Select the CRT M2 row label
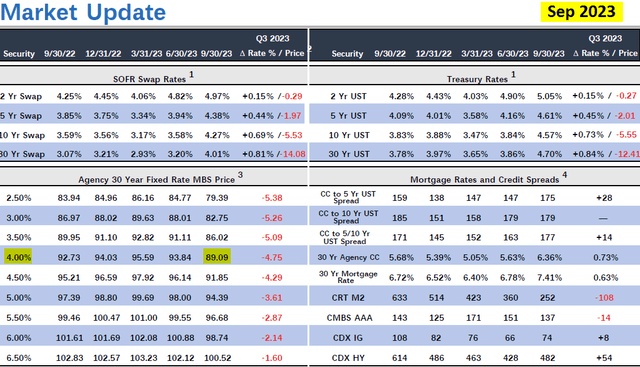Viewport: 640px width, 367px height. point(348,298)
